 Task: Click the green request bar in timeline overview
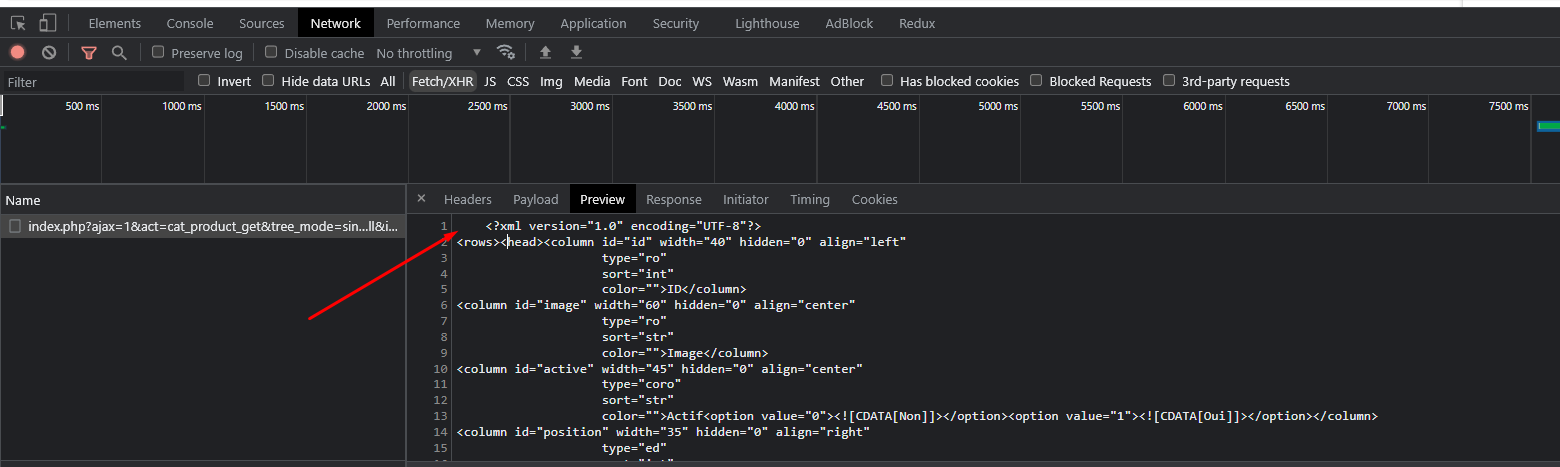click(1548, 126)
